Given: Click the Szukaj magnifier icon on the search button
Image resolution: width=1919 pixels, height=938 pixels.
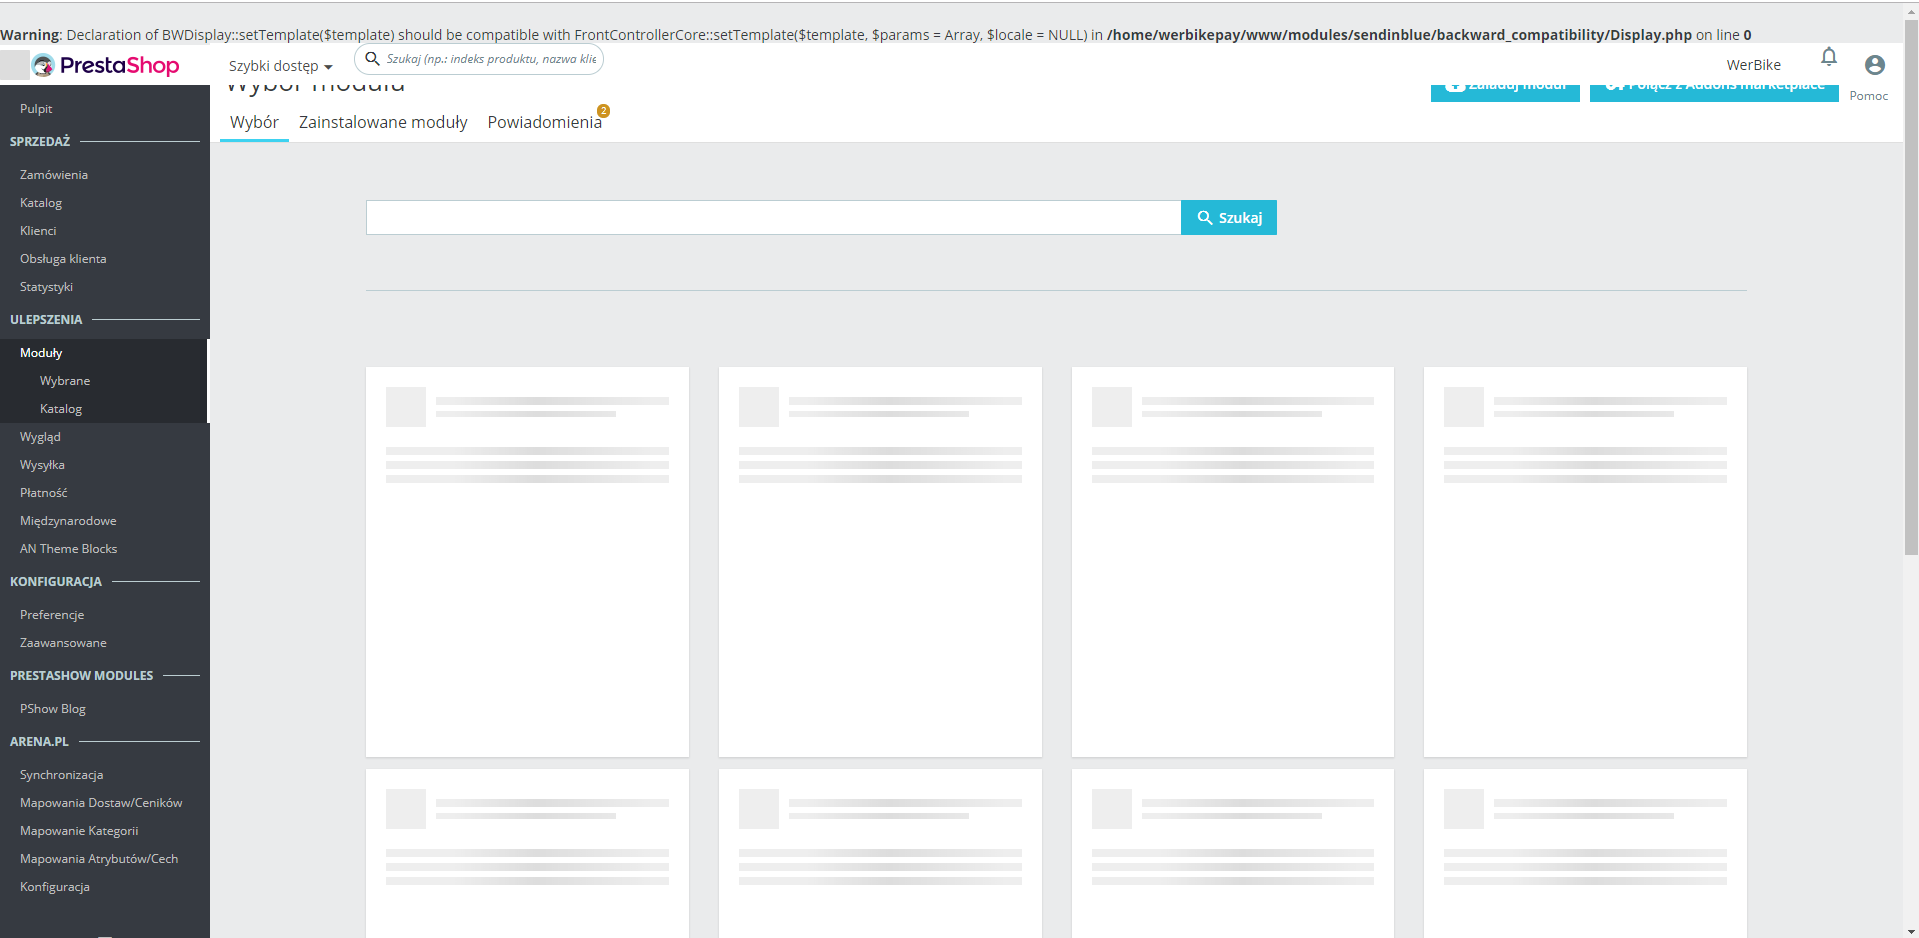Looking at the screenshot, I should pos(1204,217).
